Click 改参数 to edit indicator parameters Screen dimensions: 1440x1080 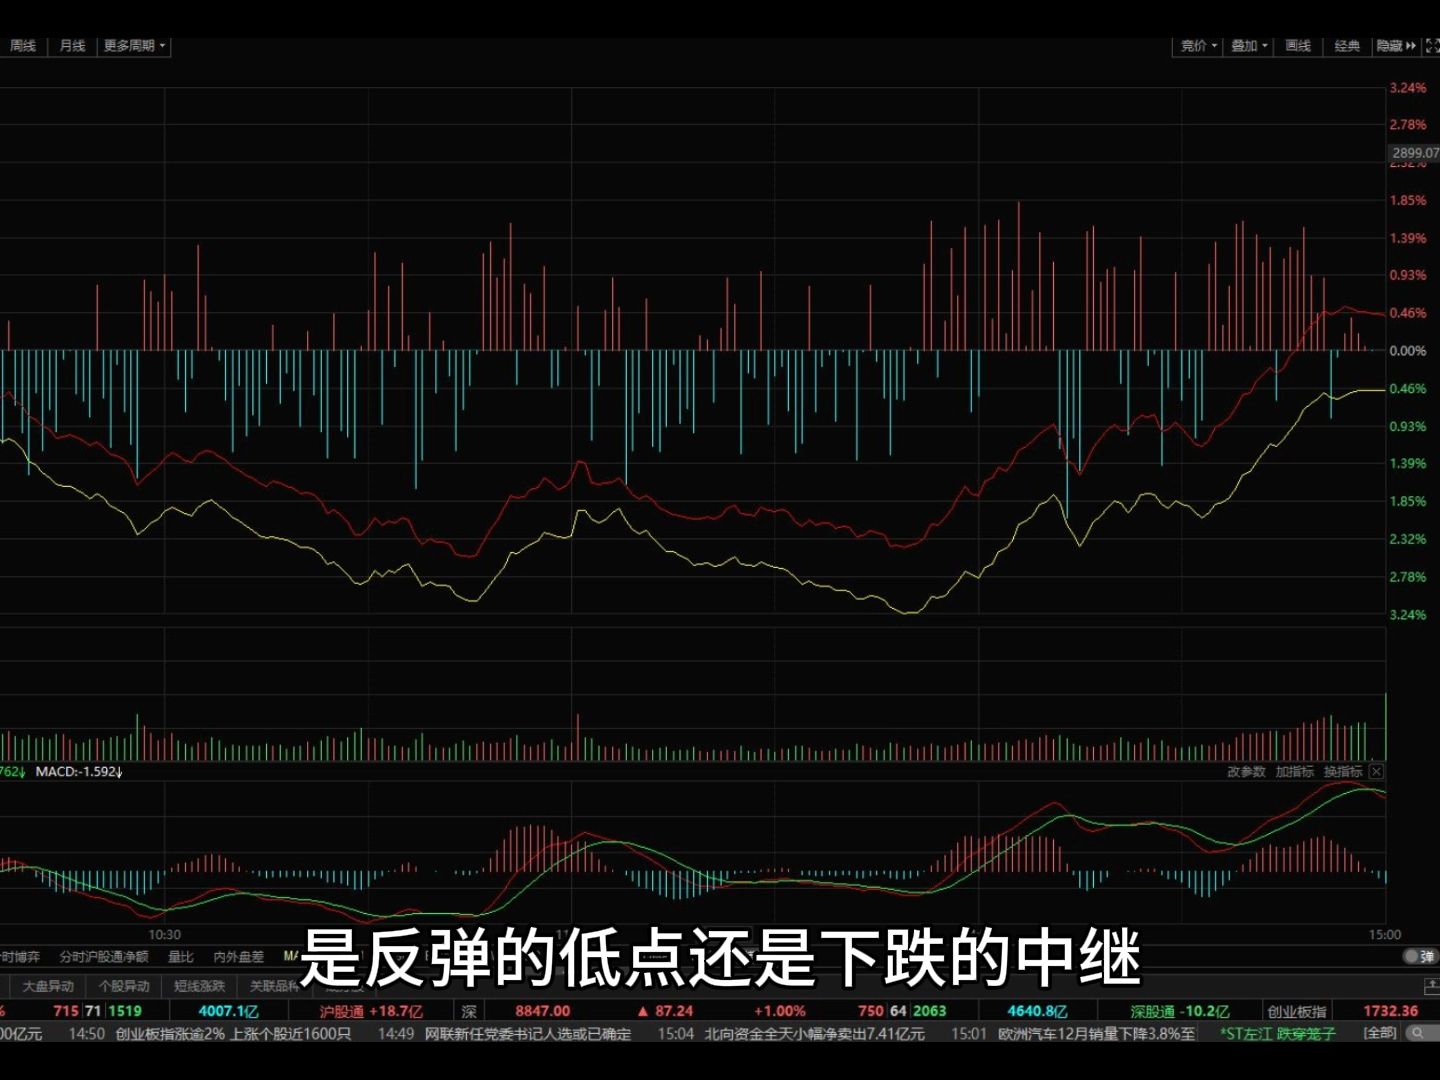[1246, 771]
